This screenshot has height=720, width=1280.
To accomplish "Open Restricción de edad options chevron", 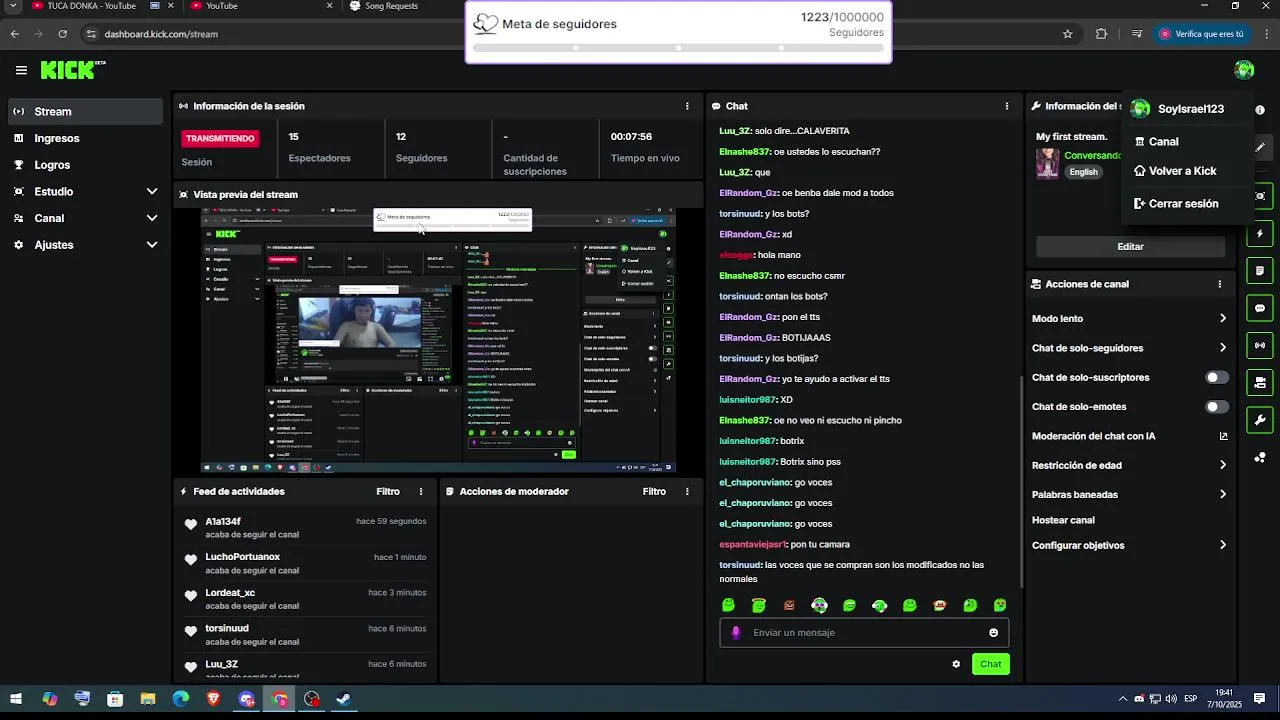I will (1223, 465).
